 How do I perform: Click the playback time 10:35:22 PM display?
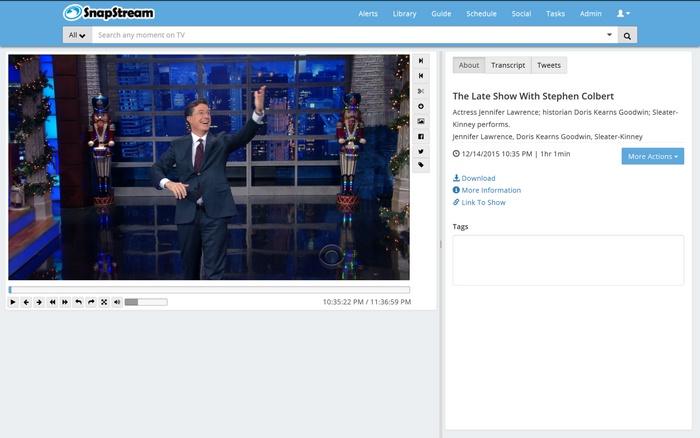click(x=343, y=302)
